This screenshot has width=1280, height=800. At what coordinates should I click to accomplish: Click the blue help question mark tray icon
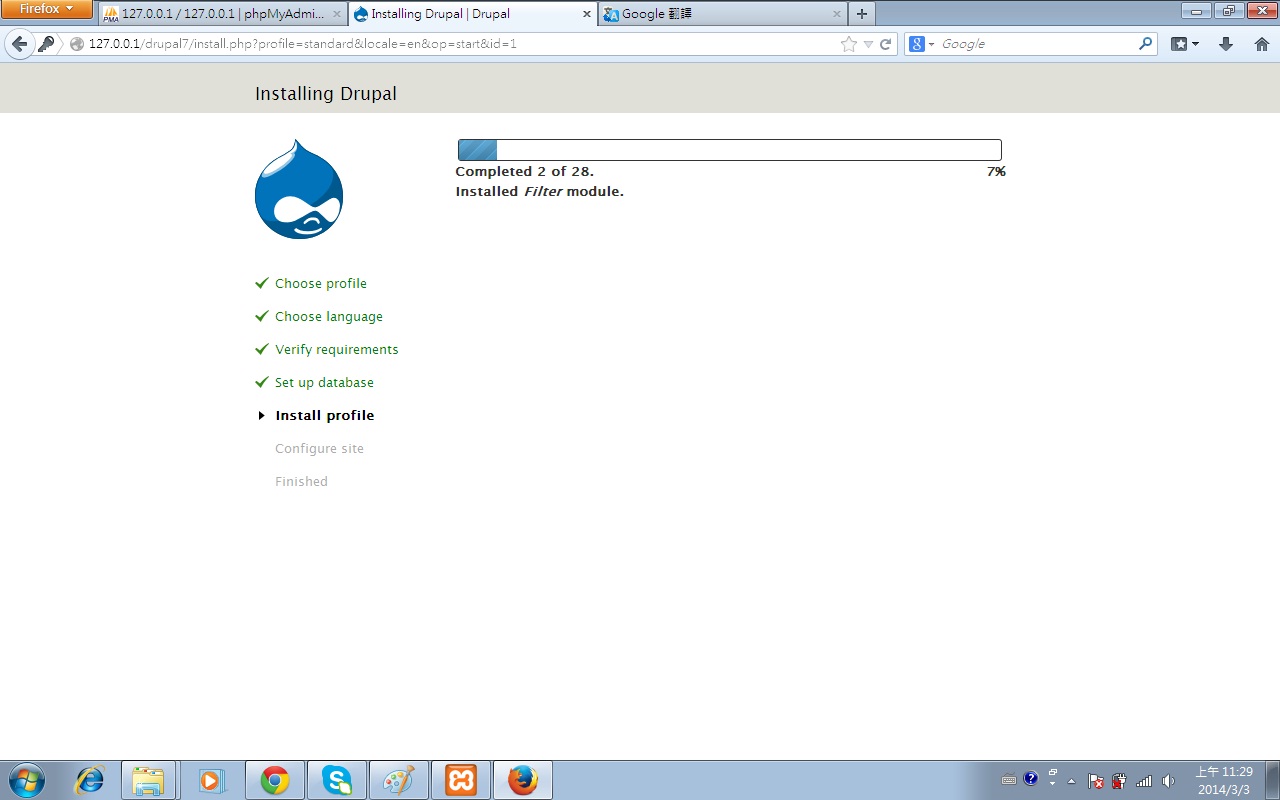click(1031, 779)
